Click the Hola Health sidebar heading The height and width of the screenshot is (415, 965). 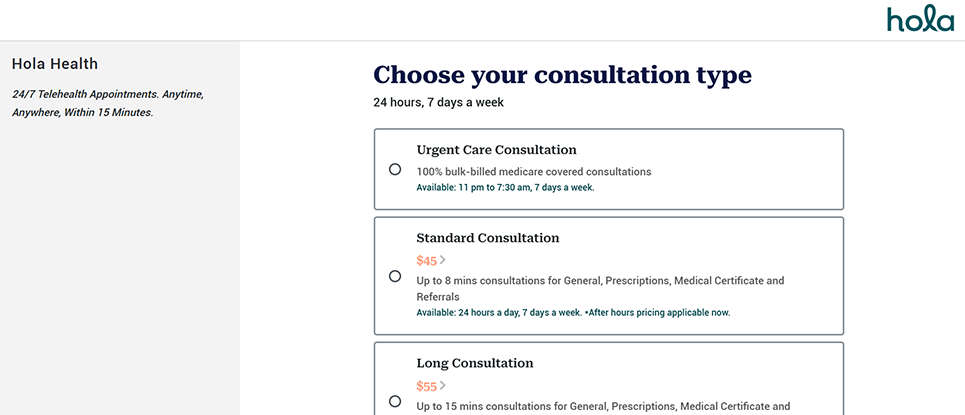tap(55, 64)
